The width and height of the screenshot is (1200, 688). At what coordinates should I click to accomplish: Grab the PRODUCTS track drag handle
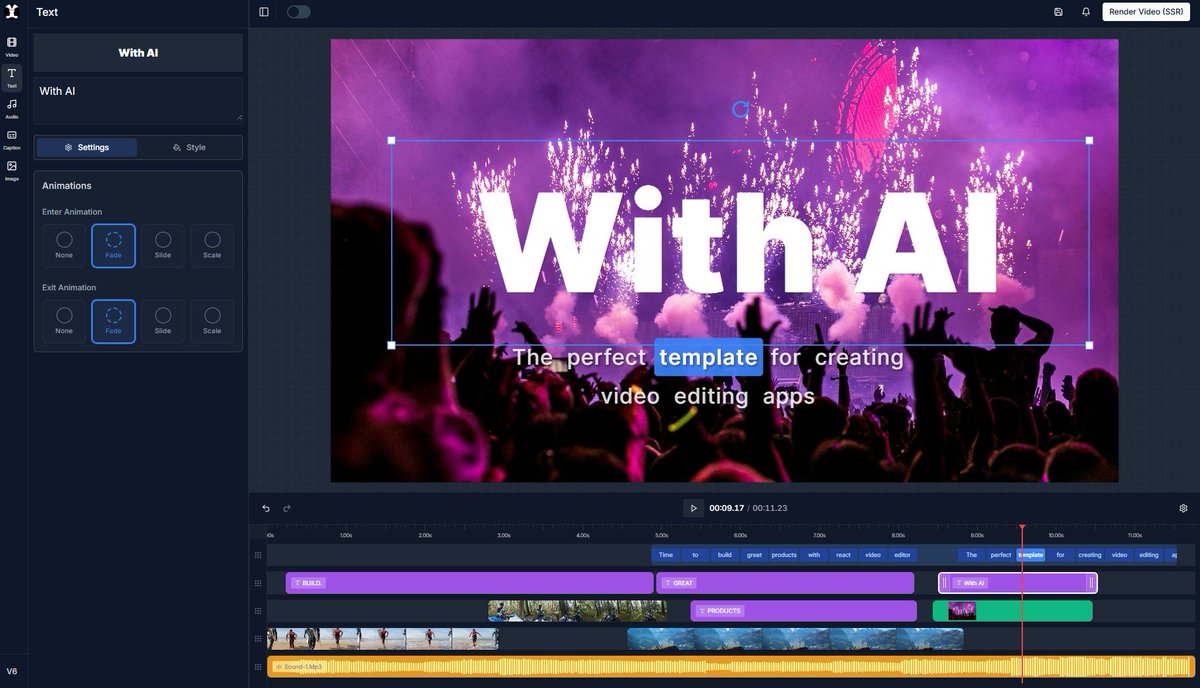(x=258, y=611)
